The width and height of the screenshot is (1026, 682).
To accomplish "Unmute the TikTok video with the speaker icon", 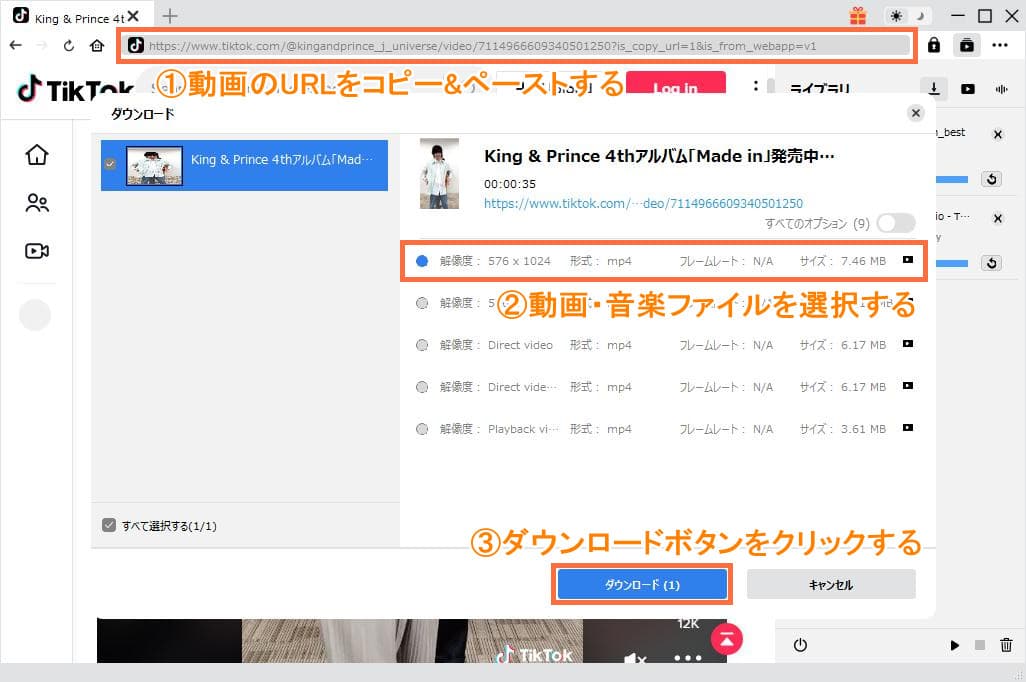I will [634, 657].
